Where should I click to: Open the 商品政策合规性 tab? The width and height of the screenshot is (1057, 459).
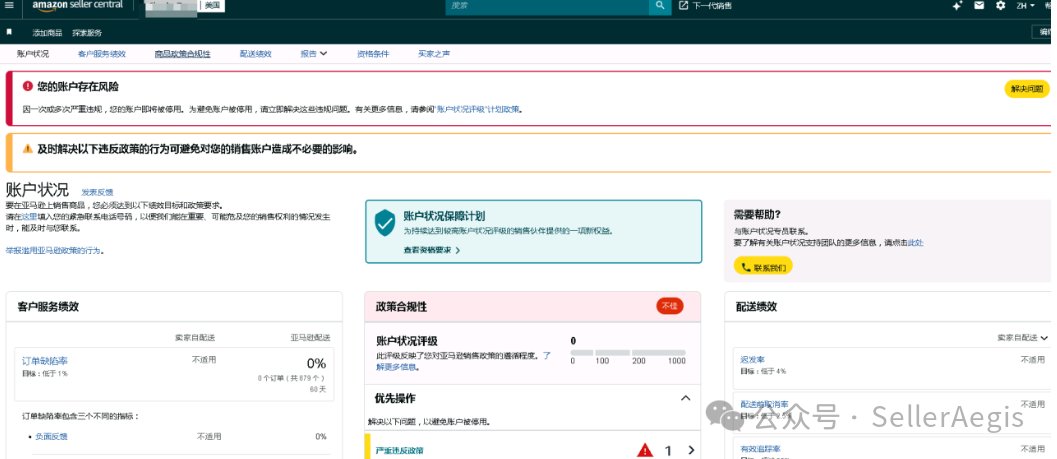pos(182,54)
